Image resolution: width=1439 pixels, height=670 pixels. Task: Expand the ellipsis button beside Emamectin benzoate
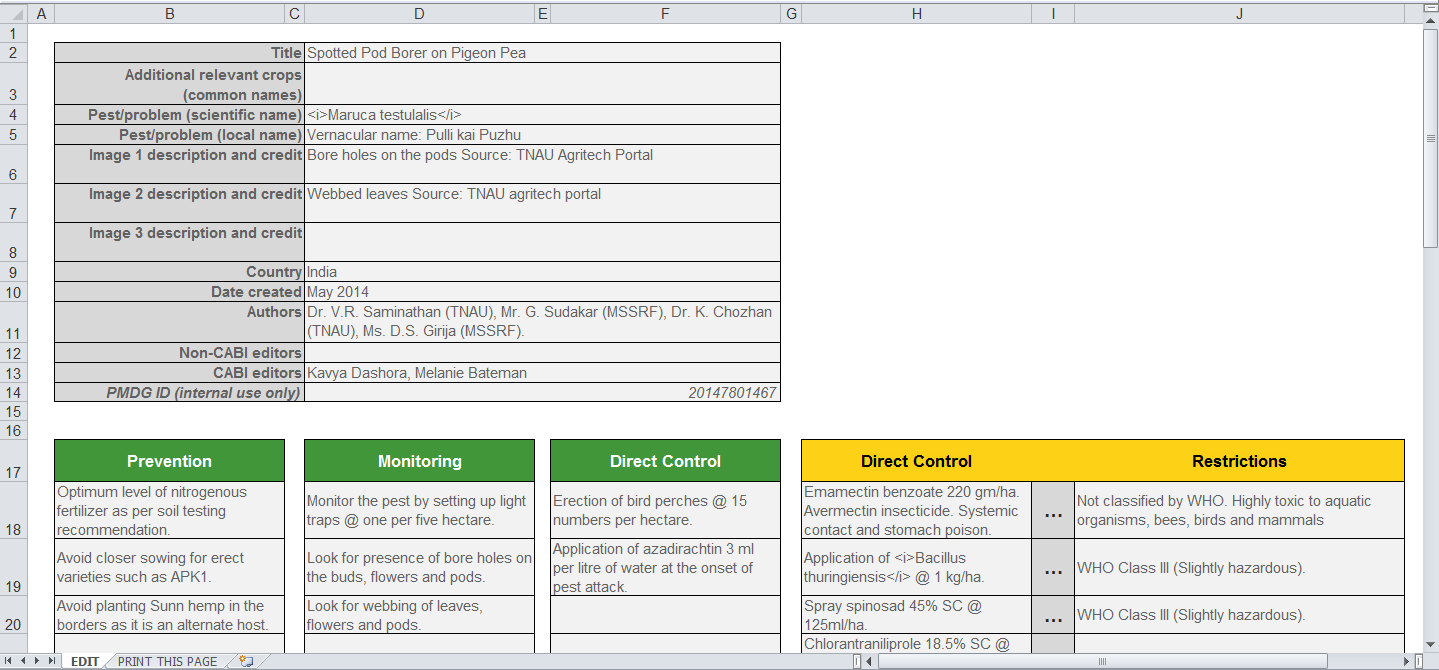(1053, 511)
